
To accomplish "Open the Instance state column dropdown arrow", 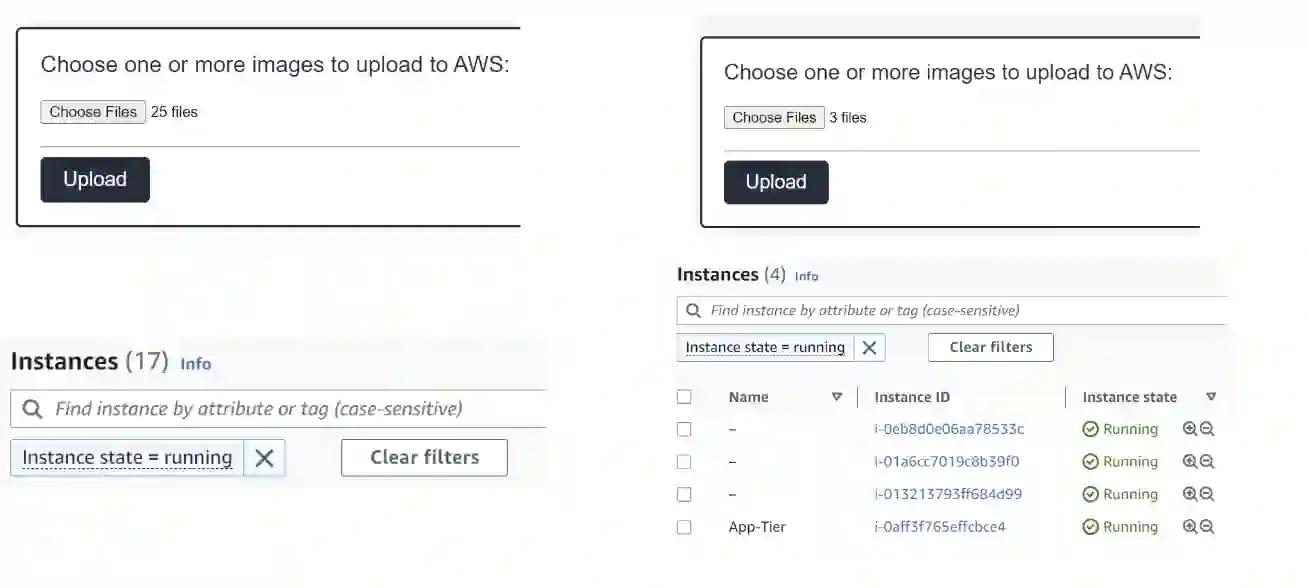I will (1211, 397).
